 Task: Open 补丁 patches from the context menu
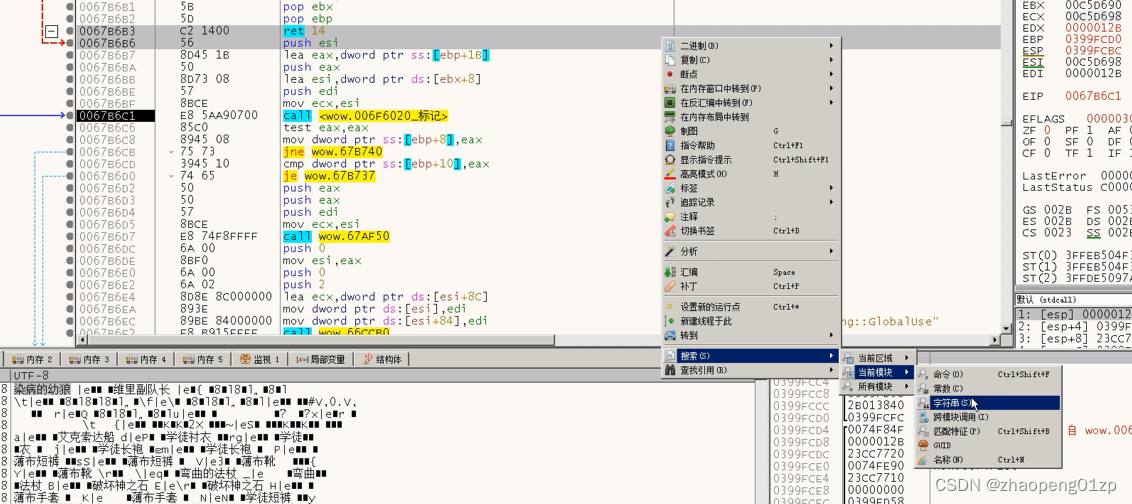pos(752,287)
